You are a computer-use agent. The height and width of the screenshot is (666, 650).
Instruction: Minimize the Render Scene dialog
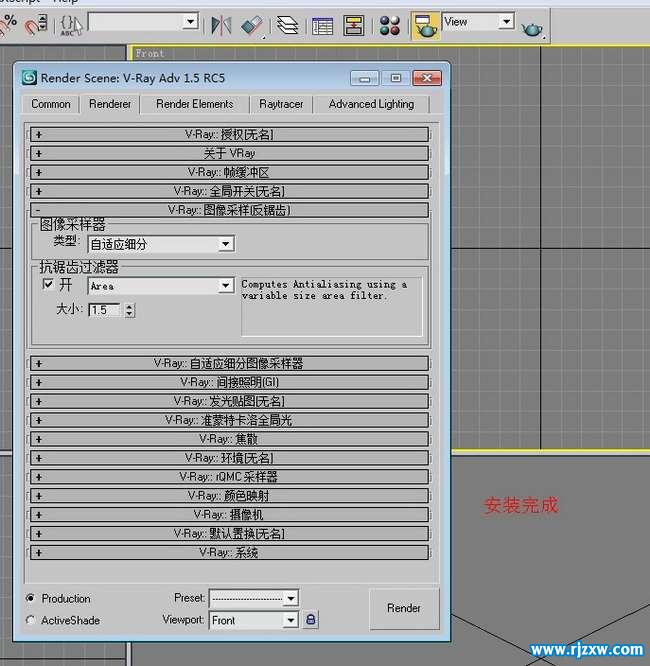(365, 78)
